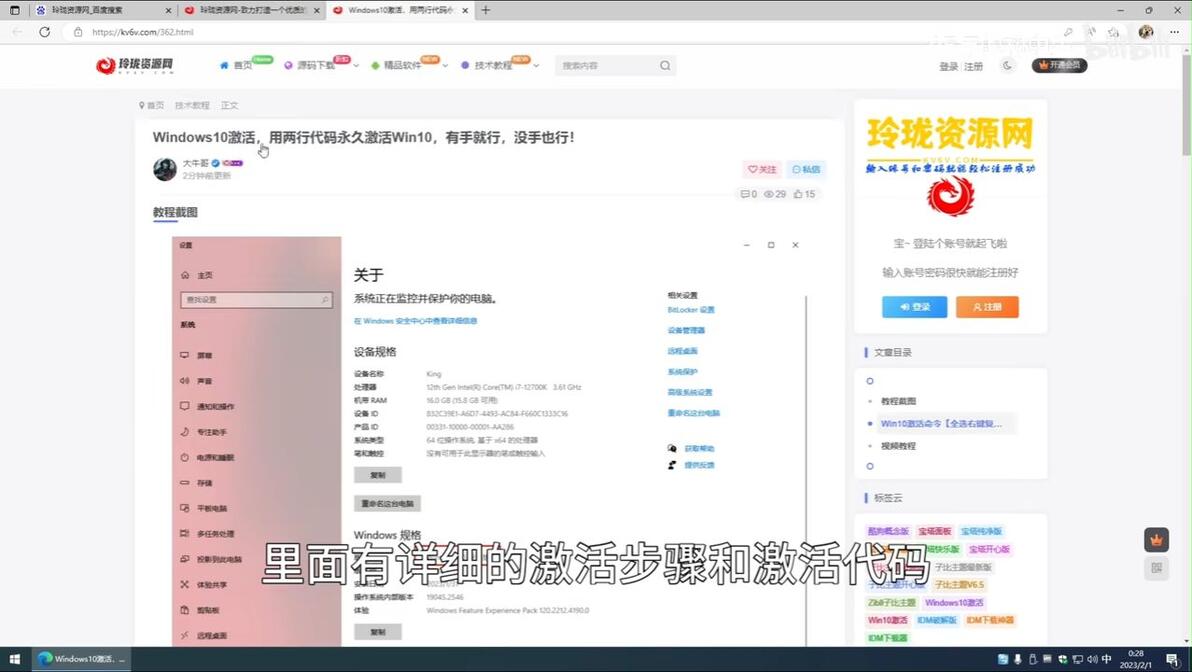
Task: Click the 玲珑资源网 sidebar banner image
Action: tap(950, 166)
